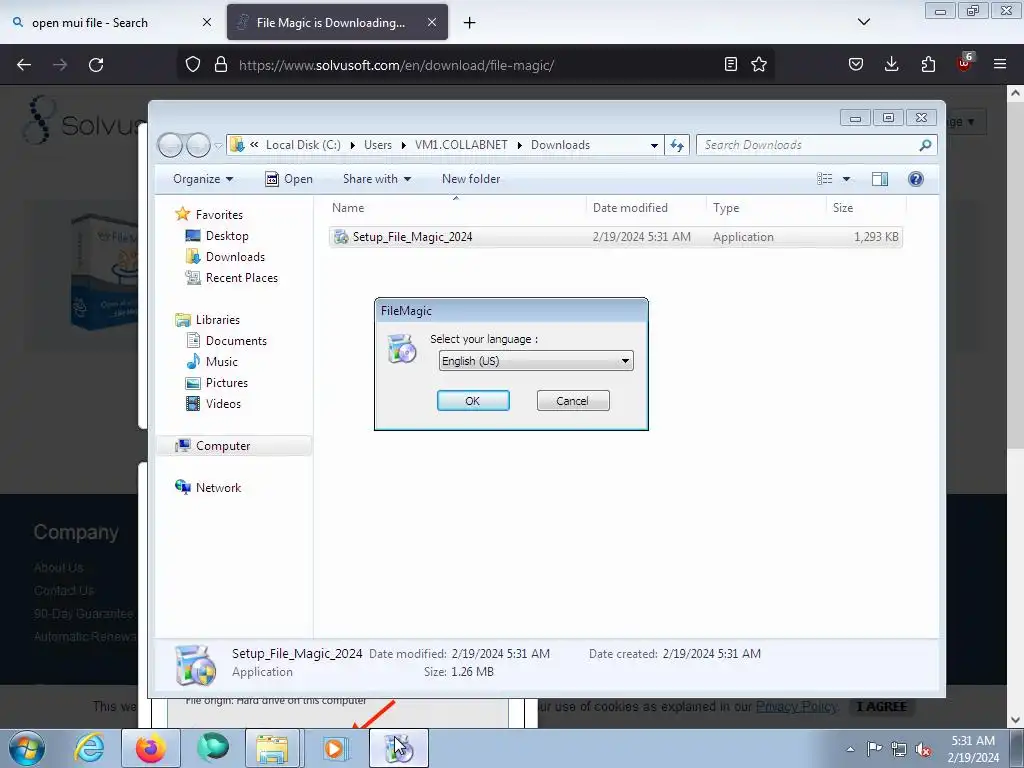Open the Organize menu in Explorer

pyautogui.click(x=202, y=179)
